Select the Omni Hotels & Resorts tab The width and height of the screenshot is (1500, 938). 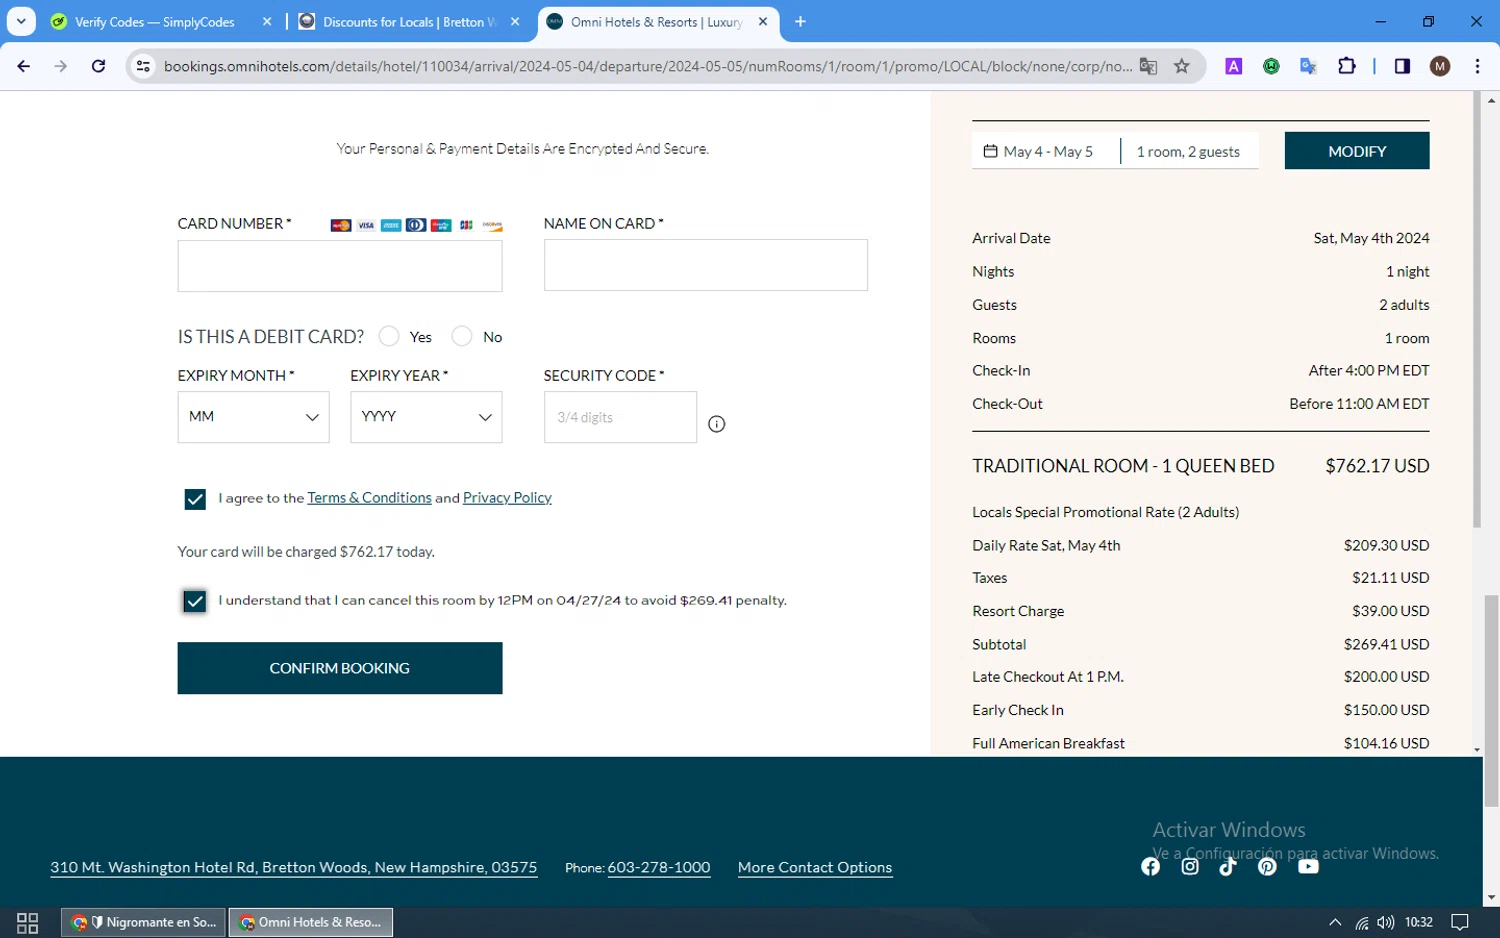pos(656,22)
